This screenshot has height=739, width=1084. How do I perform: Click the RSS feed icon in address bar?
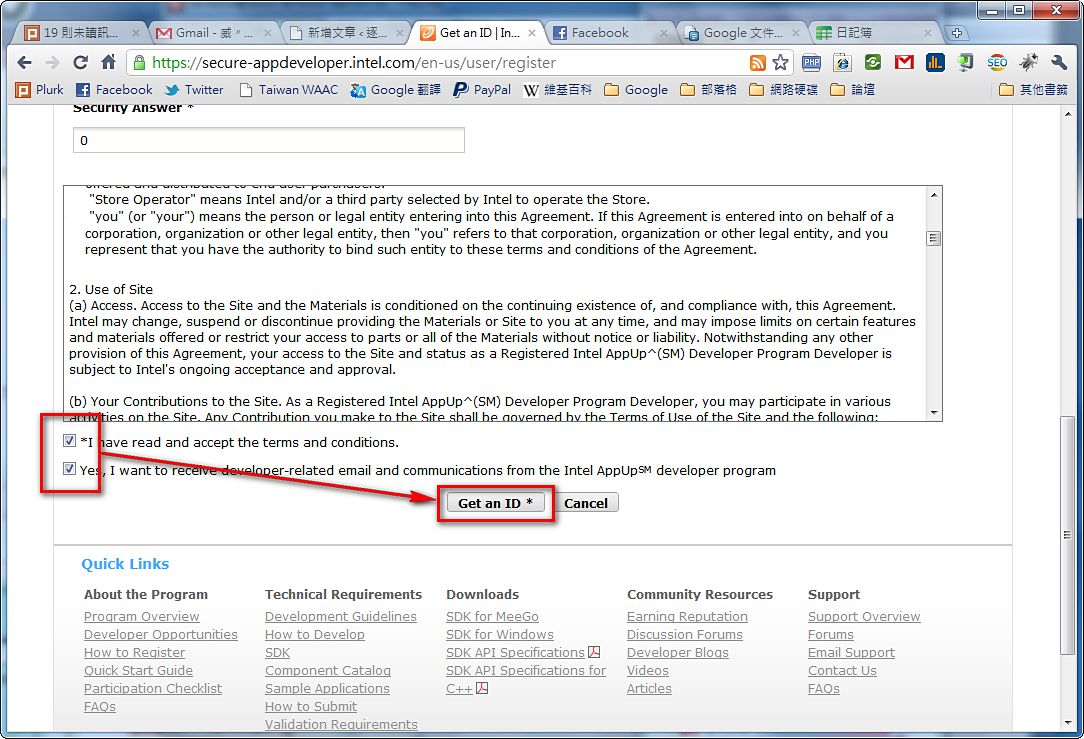tap(758, 63)
